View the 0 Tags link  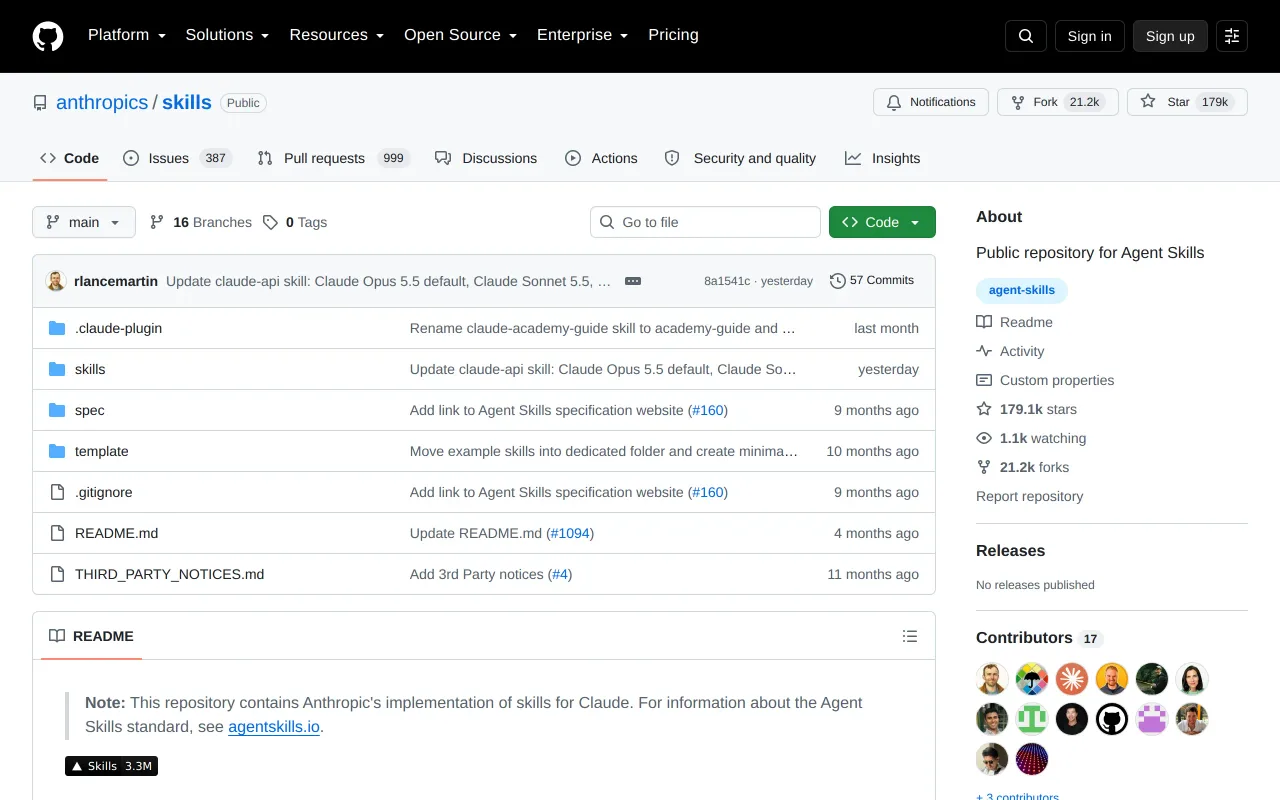click(295, 222)
